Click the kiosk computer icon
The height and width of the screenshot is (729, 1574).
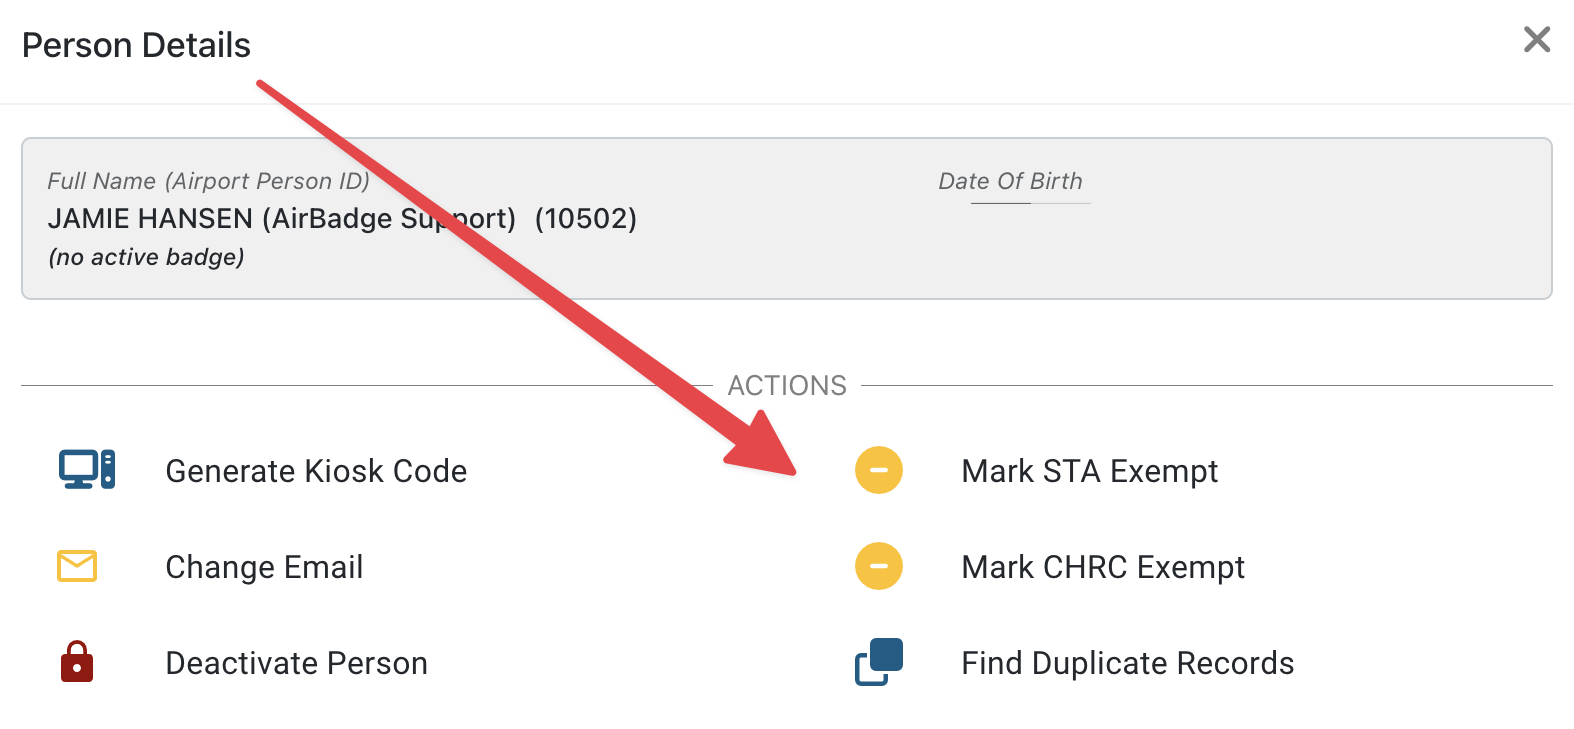pos(87,469)
